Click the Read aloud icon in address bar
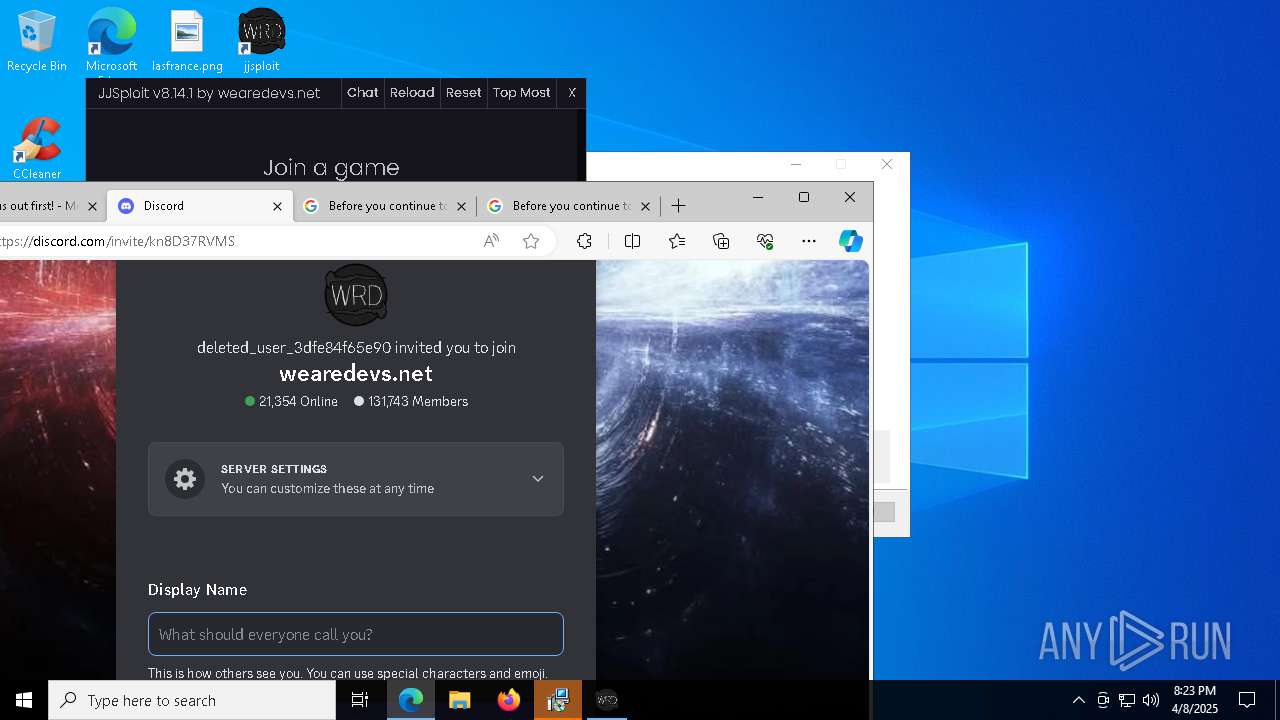Viewport: 1280px width, 720px height. pos(491,241)
